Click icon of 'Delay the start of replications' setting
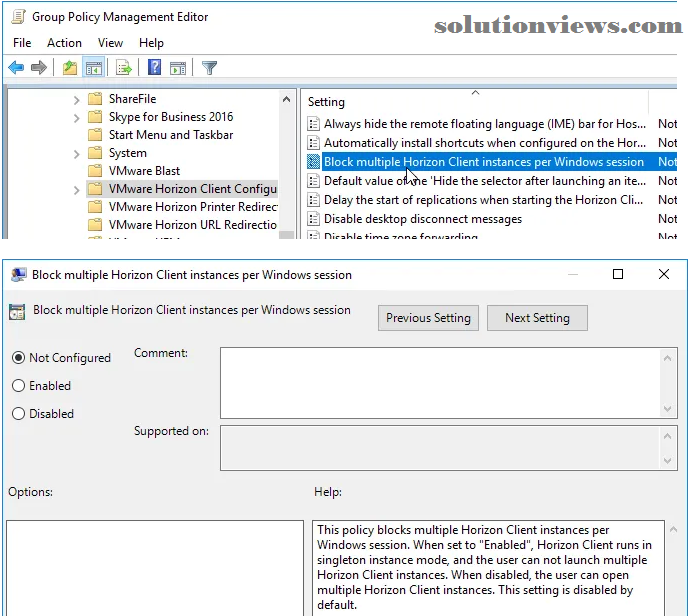The height and width of the screenshot is (616, 694). pyautogui.click(x=313, y=200)
